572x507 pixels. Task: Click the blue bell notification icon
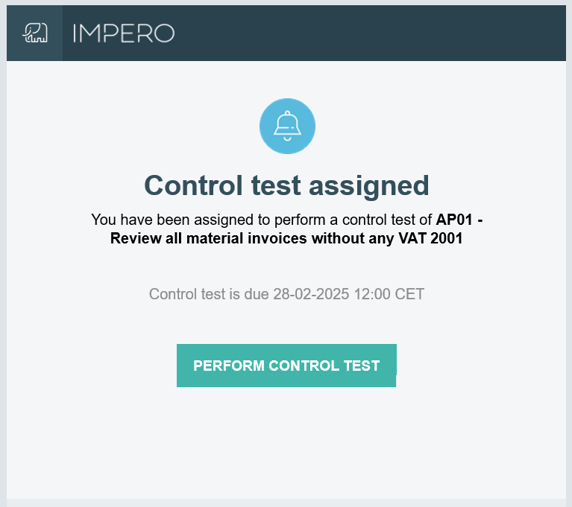coord(287,126)
